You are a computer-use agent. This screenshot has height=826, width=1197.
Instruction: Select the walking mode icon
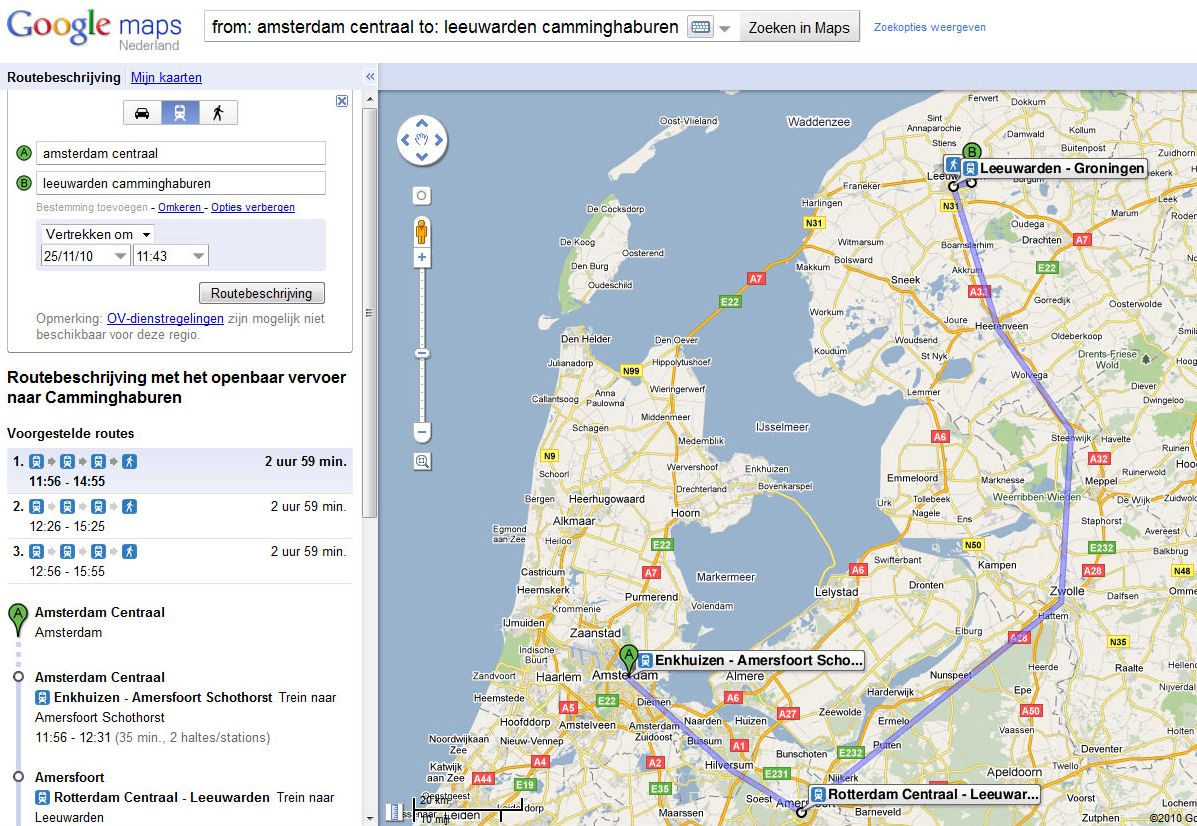[218, 113]
